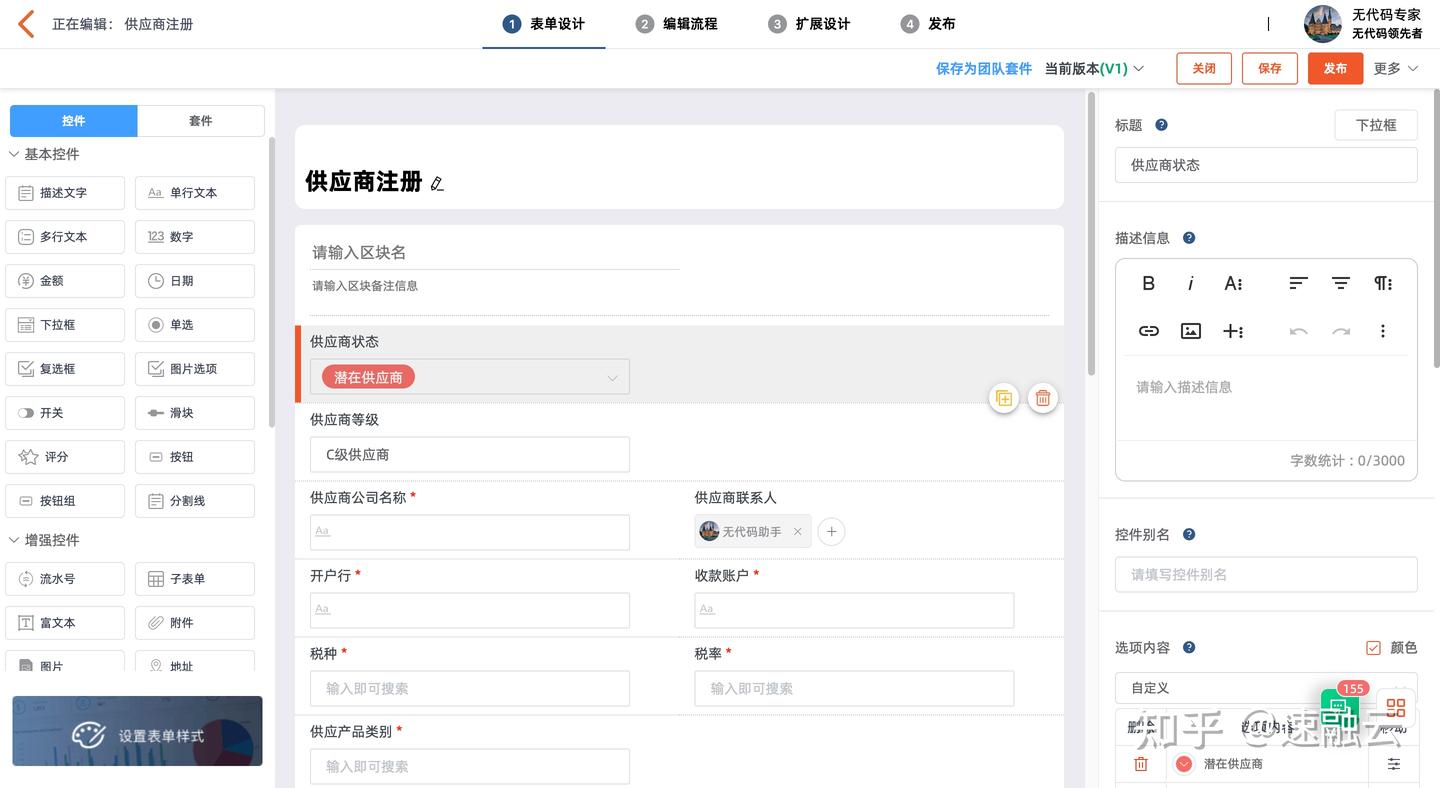1440x788 pixels.
Task: Toggle bold in the description toolbar
Action: coord(1148,283)
